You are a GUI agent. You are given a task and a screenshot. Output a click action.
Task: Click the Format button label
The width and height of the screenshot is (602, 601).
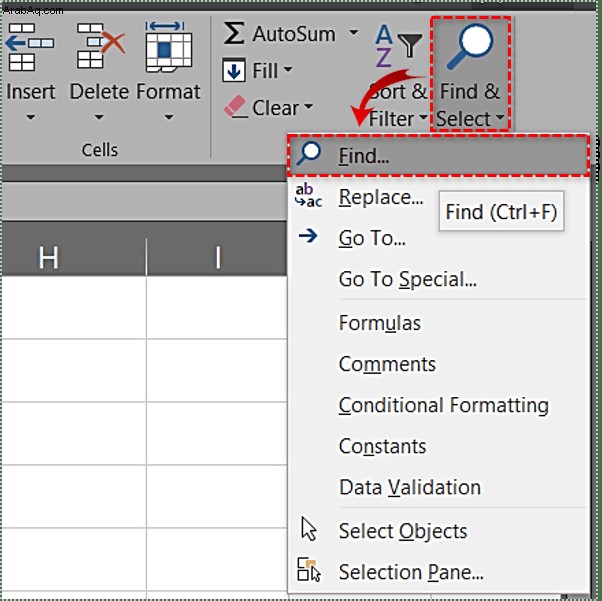pyautogui.click(x=169, y=92)
